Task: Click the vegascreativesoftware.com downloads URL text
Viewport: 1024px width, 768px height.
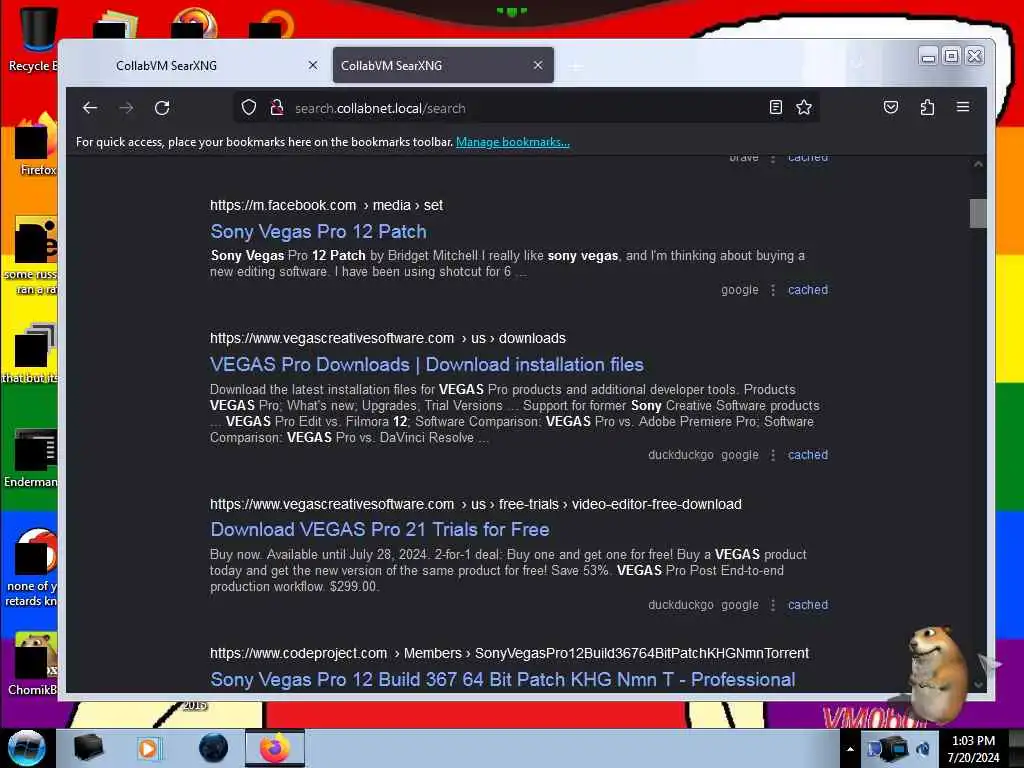Action: pos(387,338)
